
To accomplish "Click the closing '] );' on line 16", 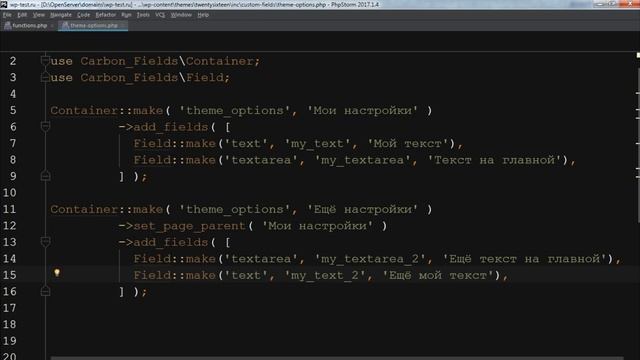I will [x=133, y=291].
